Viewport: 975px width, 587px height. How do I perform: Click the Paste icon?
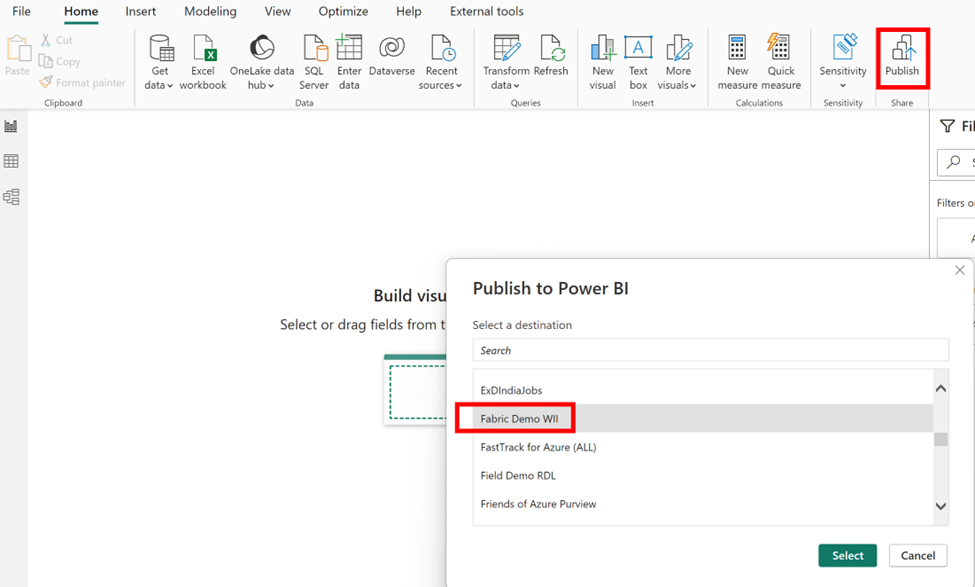pos(18,48)
